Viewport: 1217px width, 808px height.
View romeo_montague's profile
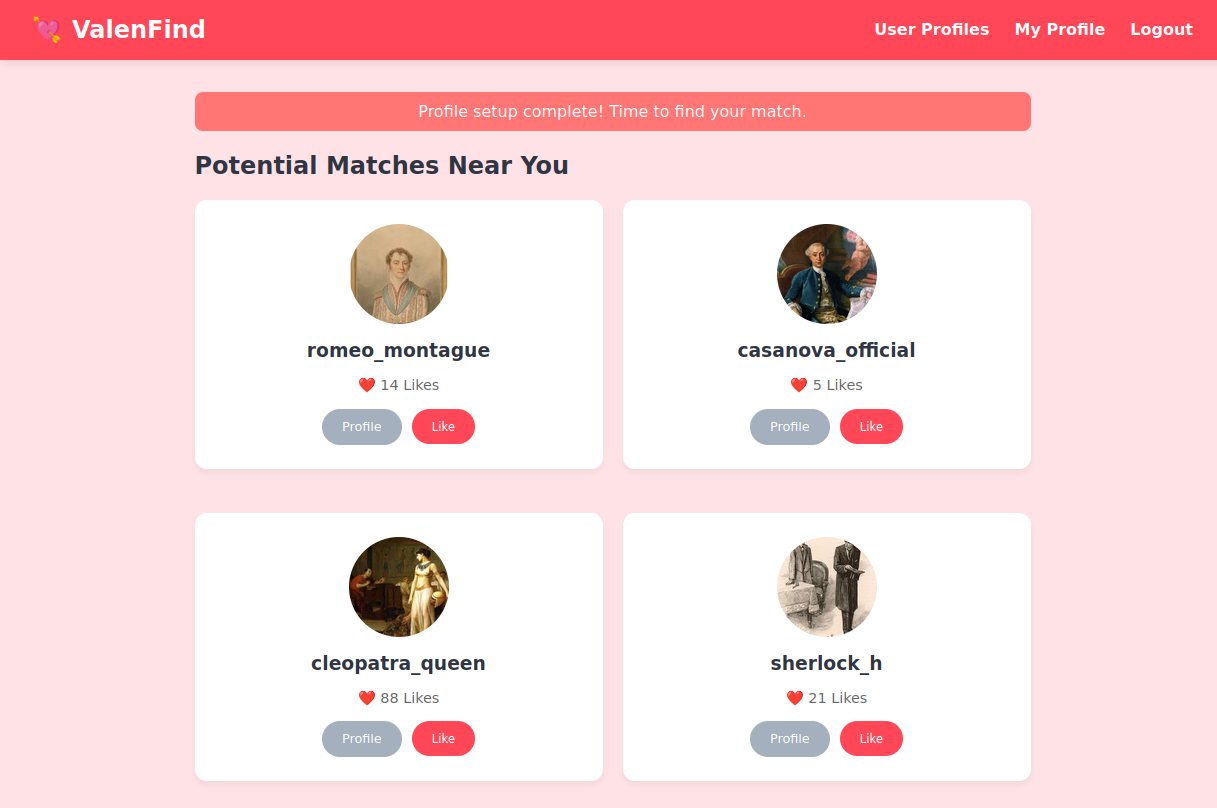pyautogui.click(x=361, y=427)
